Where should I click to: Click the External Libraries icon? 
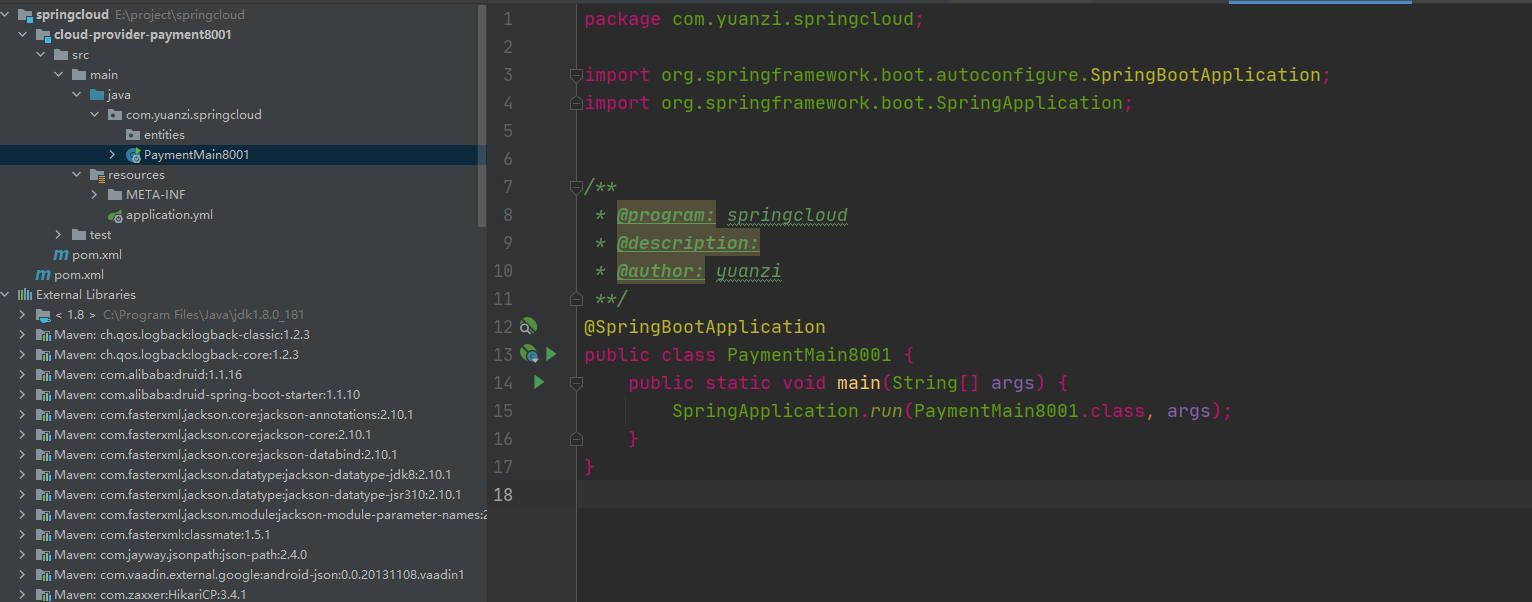pos(25,295)
